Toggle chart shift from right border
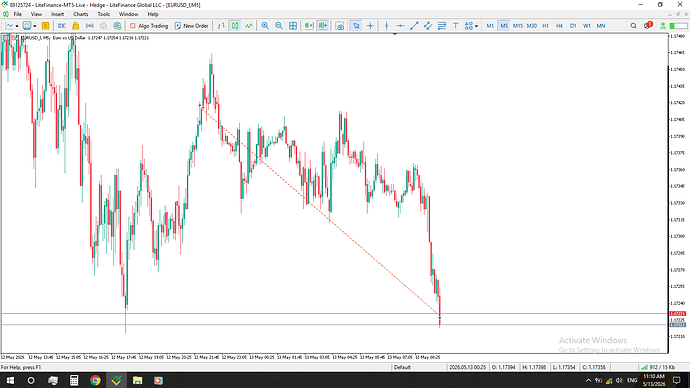The height and width of the screenshot is (388, 690). [x=323, y=26]
